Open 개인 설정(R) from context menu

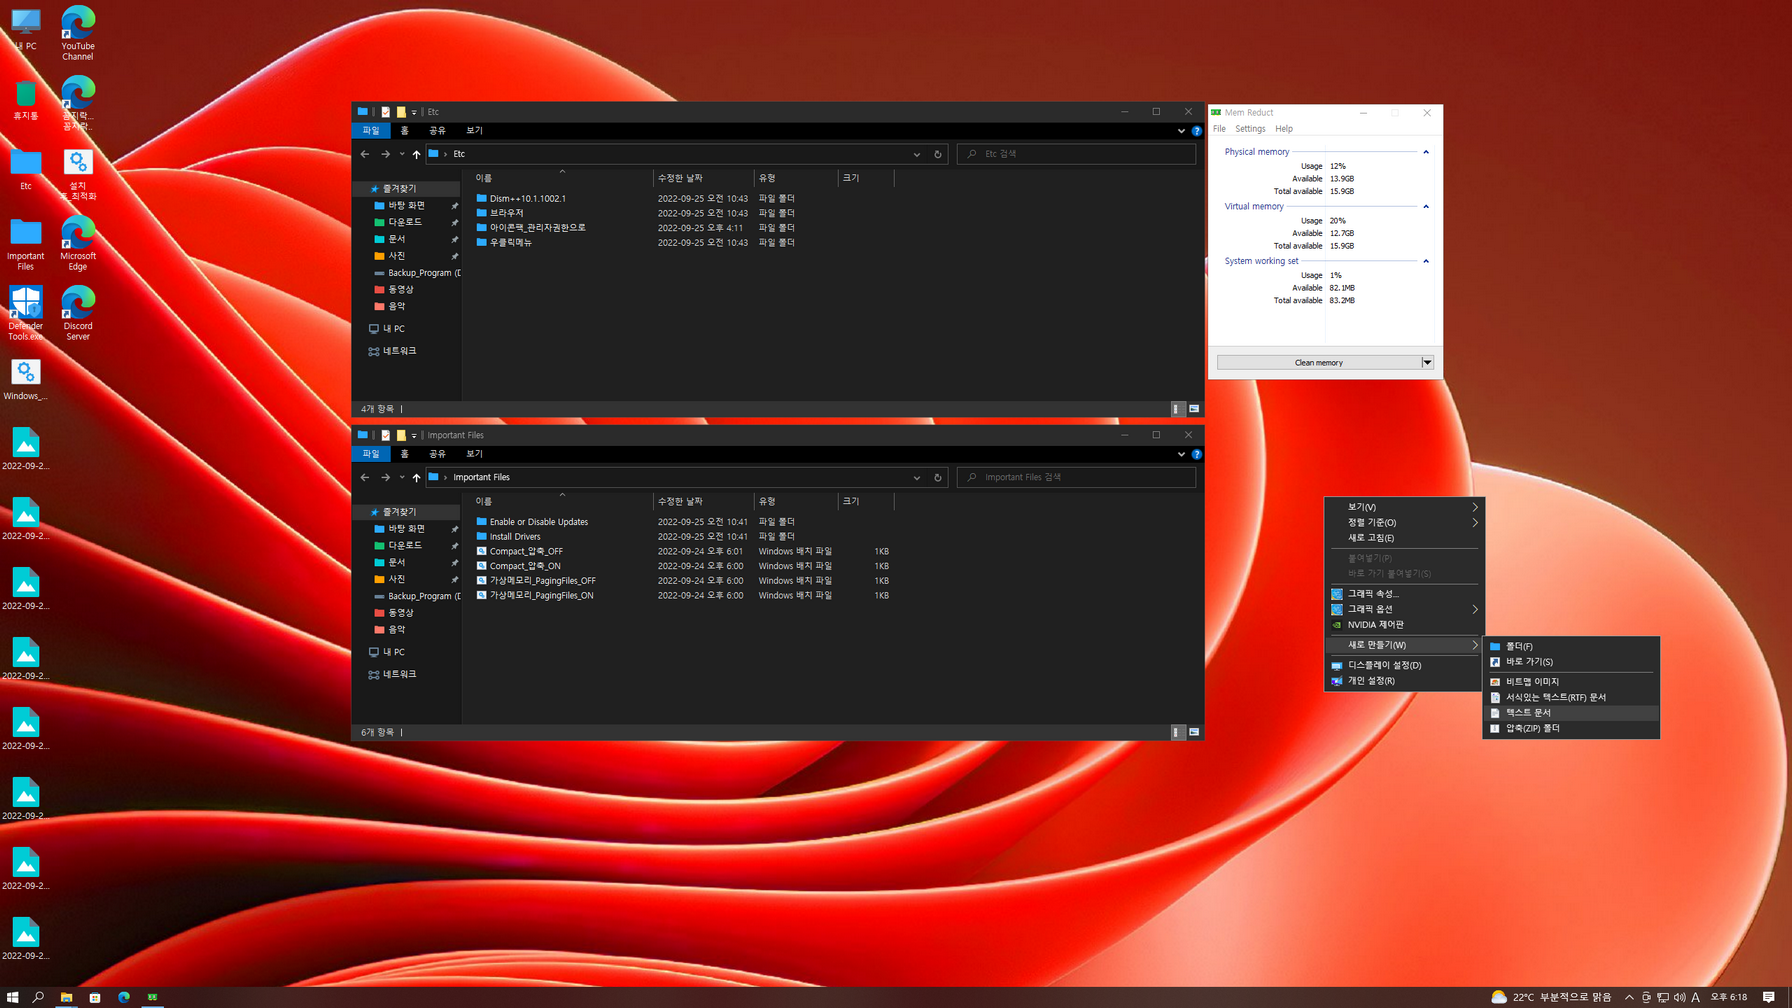[x=1404, y=681]
